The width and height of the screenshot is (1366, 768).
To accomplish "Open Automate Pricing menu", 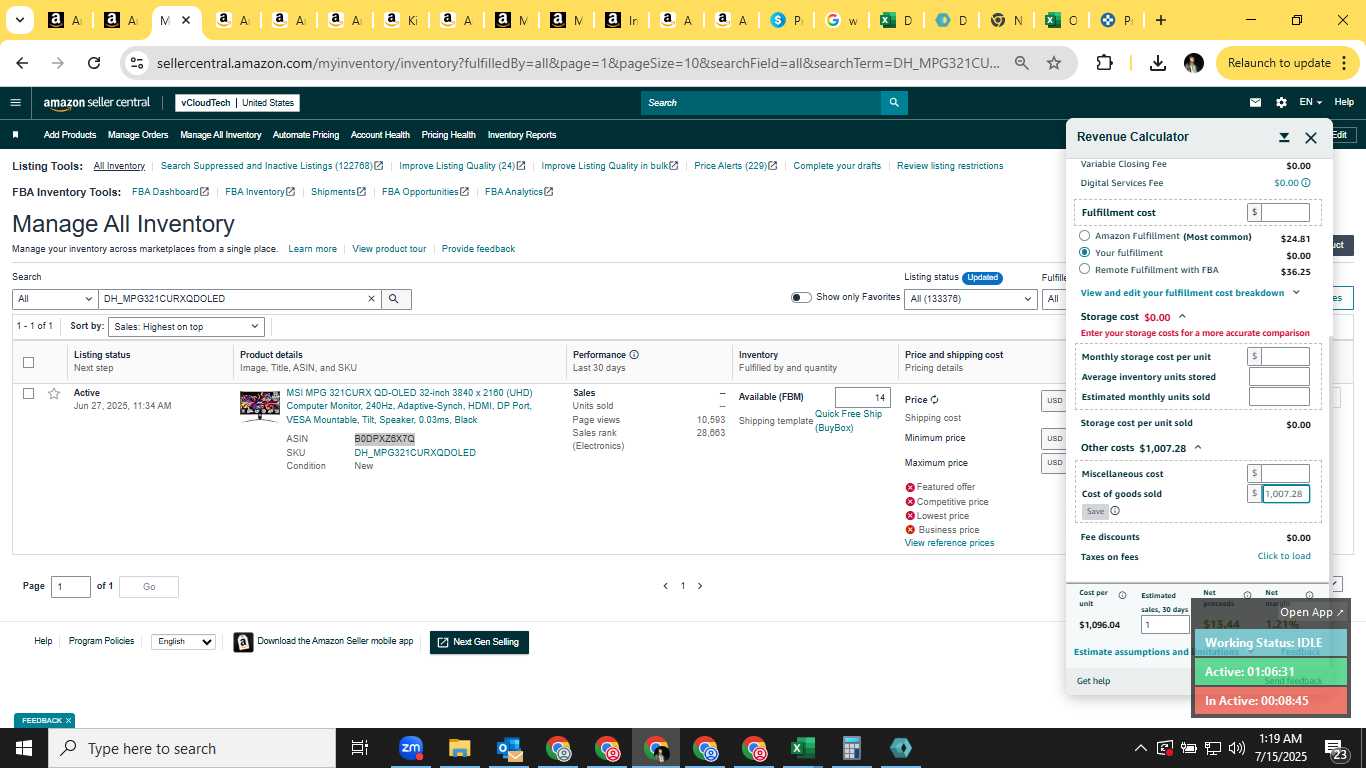I will point(306,135).
